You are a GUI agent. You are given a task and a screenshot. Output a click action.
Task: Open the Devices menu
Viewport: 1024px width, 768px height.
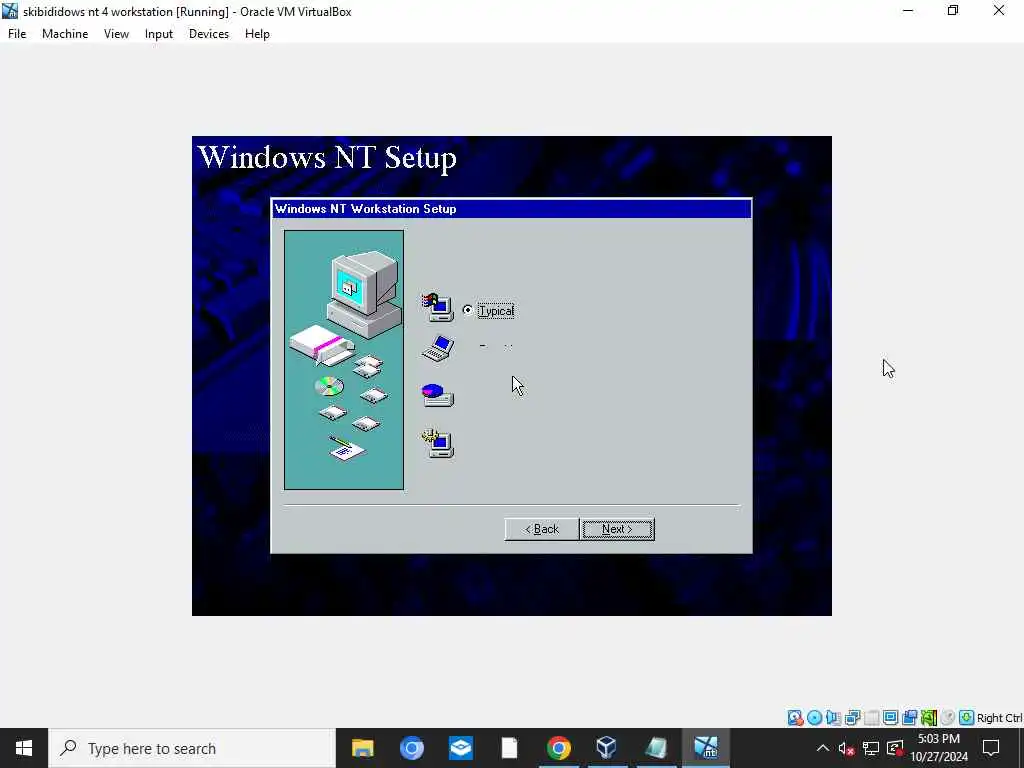(209, 34)
